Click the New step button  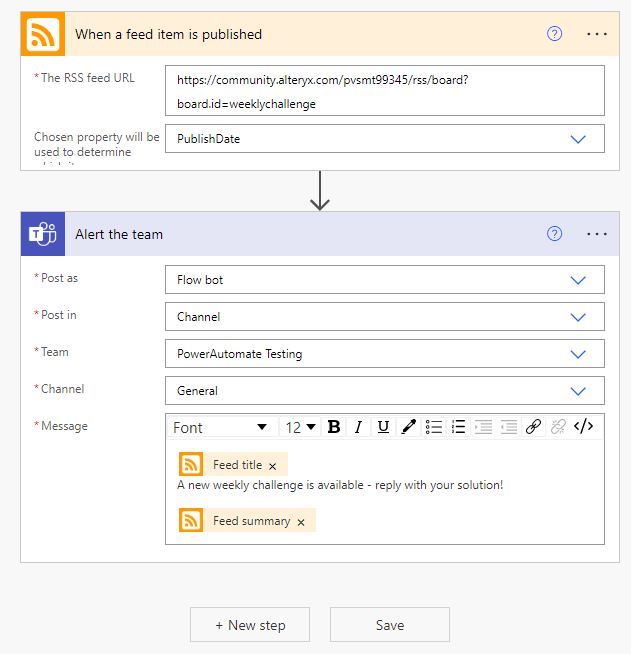click(x=250, y=625)
